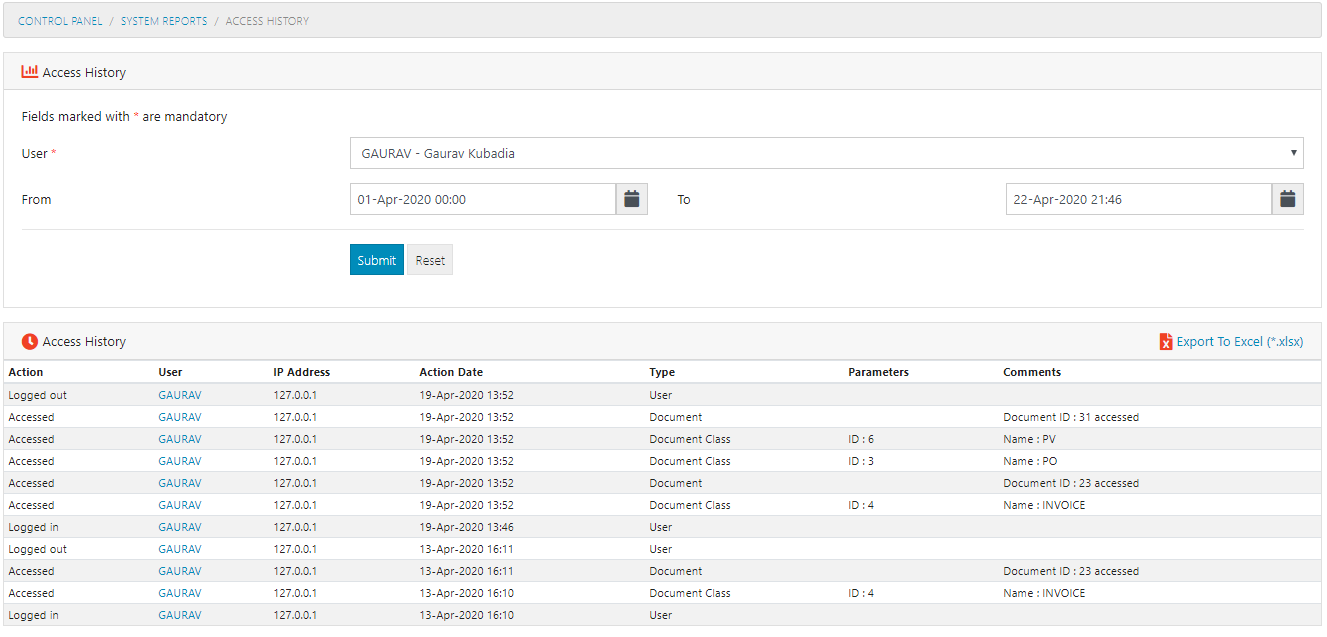Sort by Action Date column header

pyautogui.click(x=451, y=372)
